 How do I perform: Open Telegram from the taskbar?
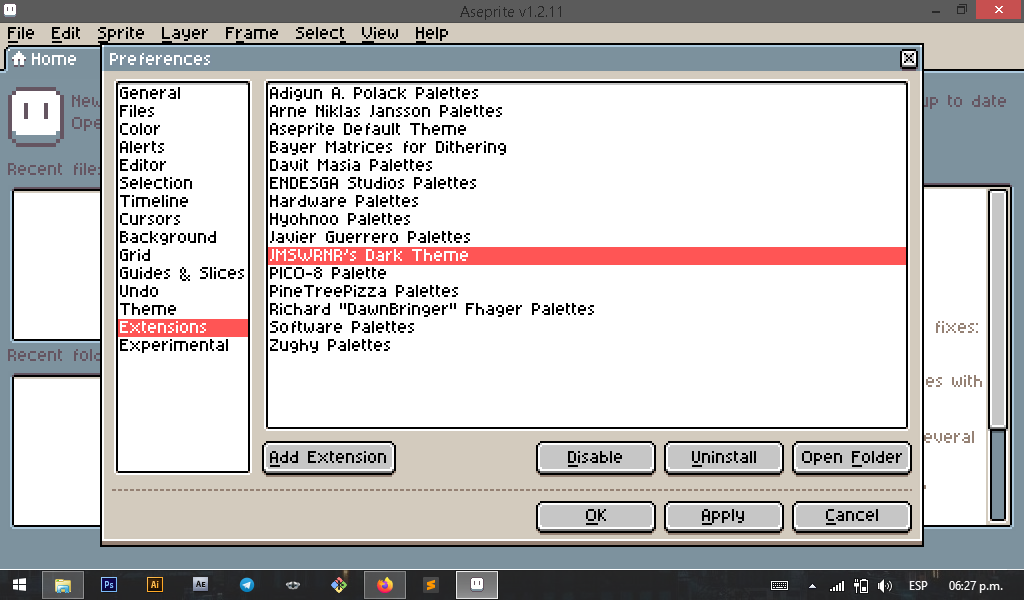coord(247,585)
